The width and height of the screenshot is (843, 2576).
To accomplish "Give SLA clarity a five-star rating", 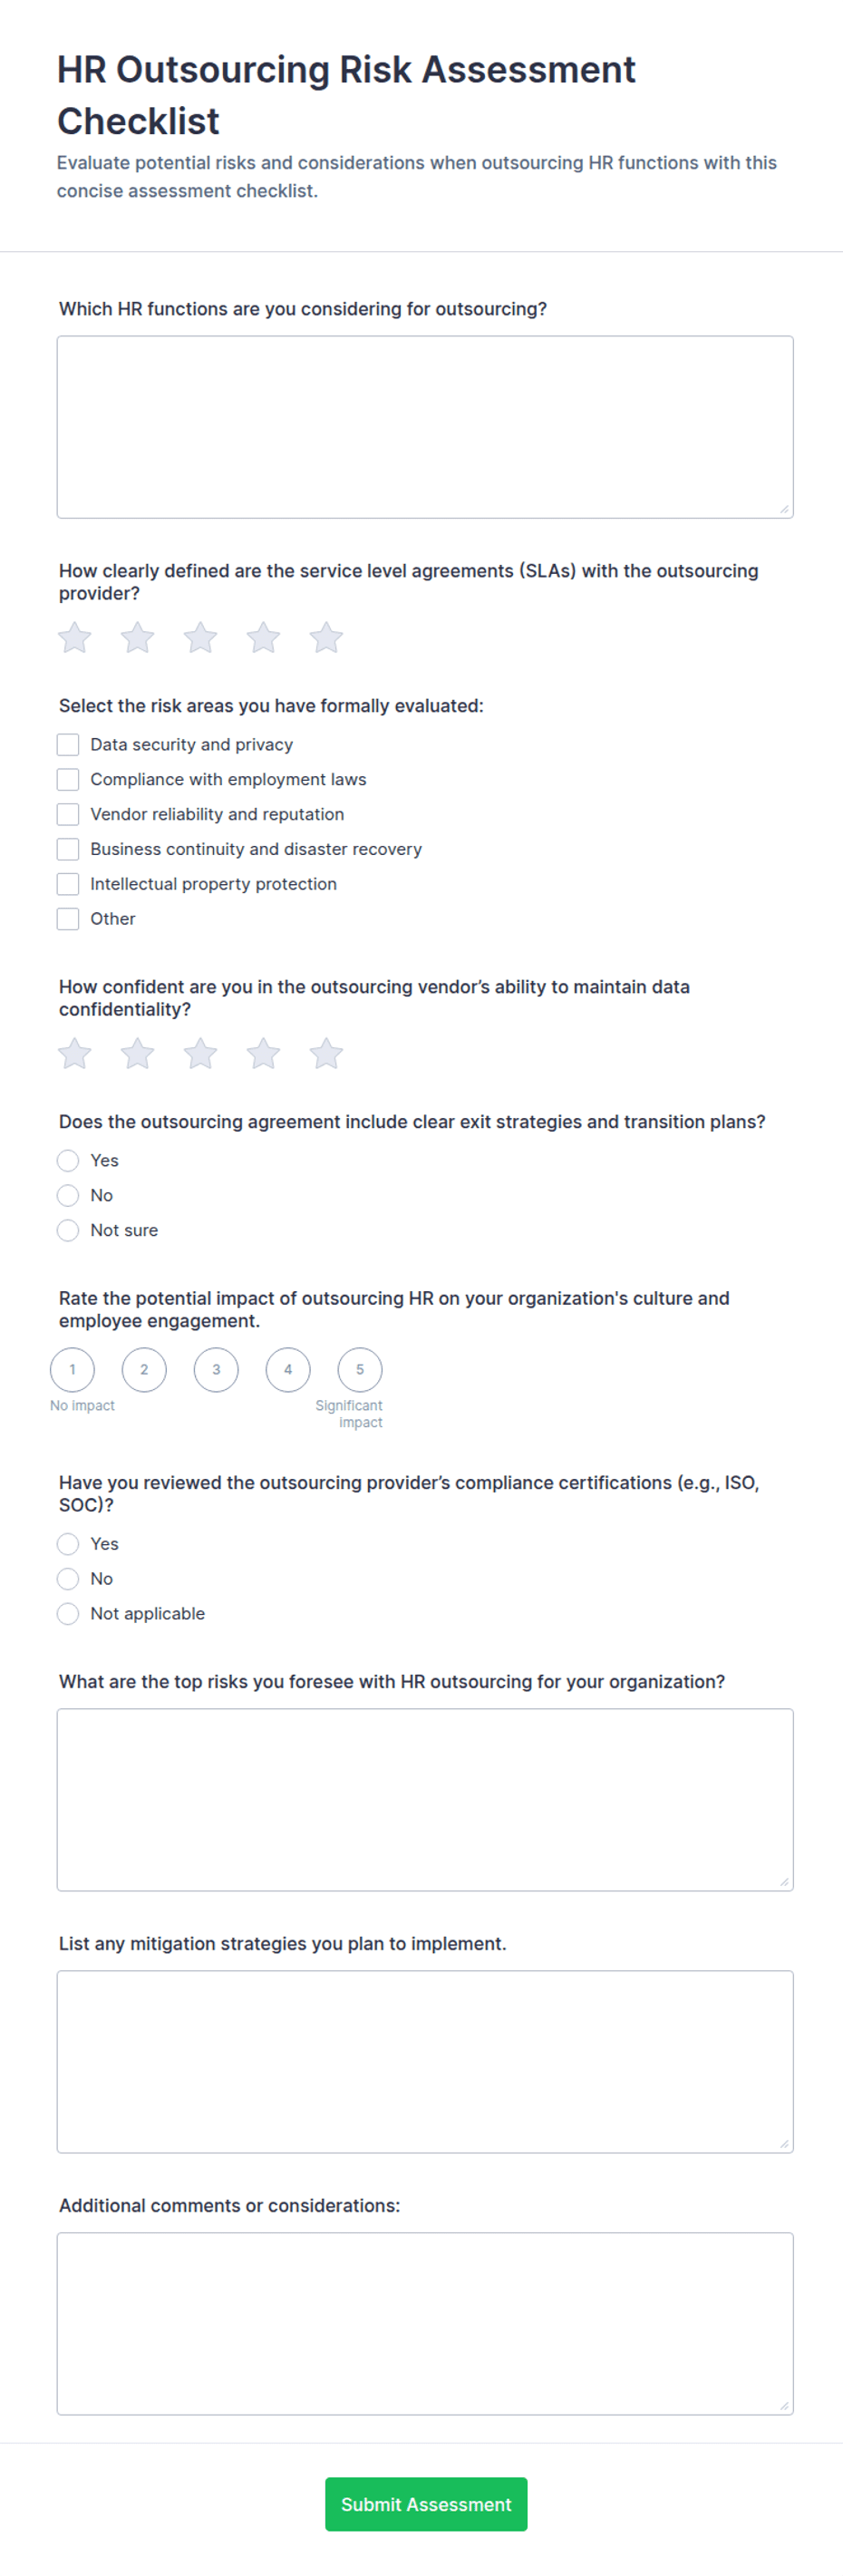I will point(326,637).
